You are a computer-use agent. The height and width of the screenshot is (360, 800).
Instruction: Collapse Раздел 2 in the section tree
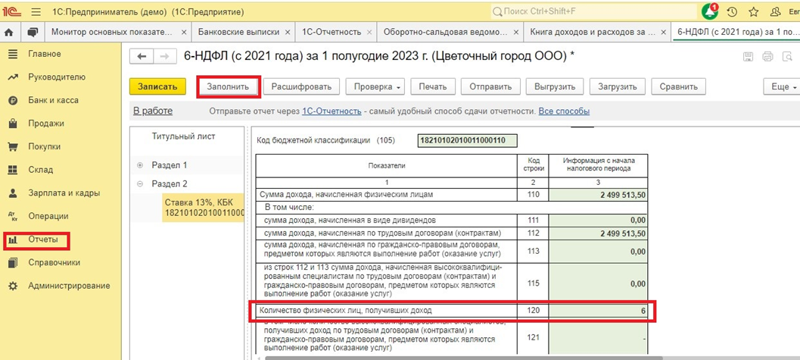[x=140, y=184]
